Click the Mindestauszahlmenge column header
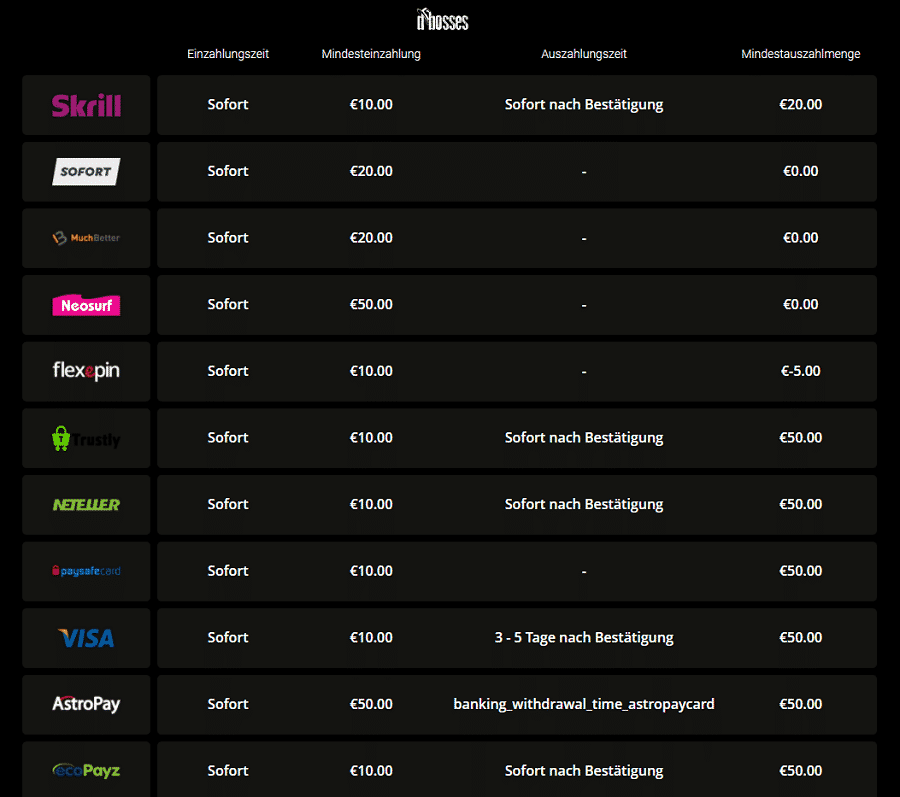 tap(800, 54)
